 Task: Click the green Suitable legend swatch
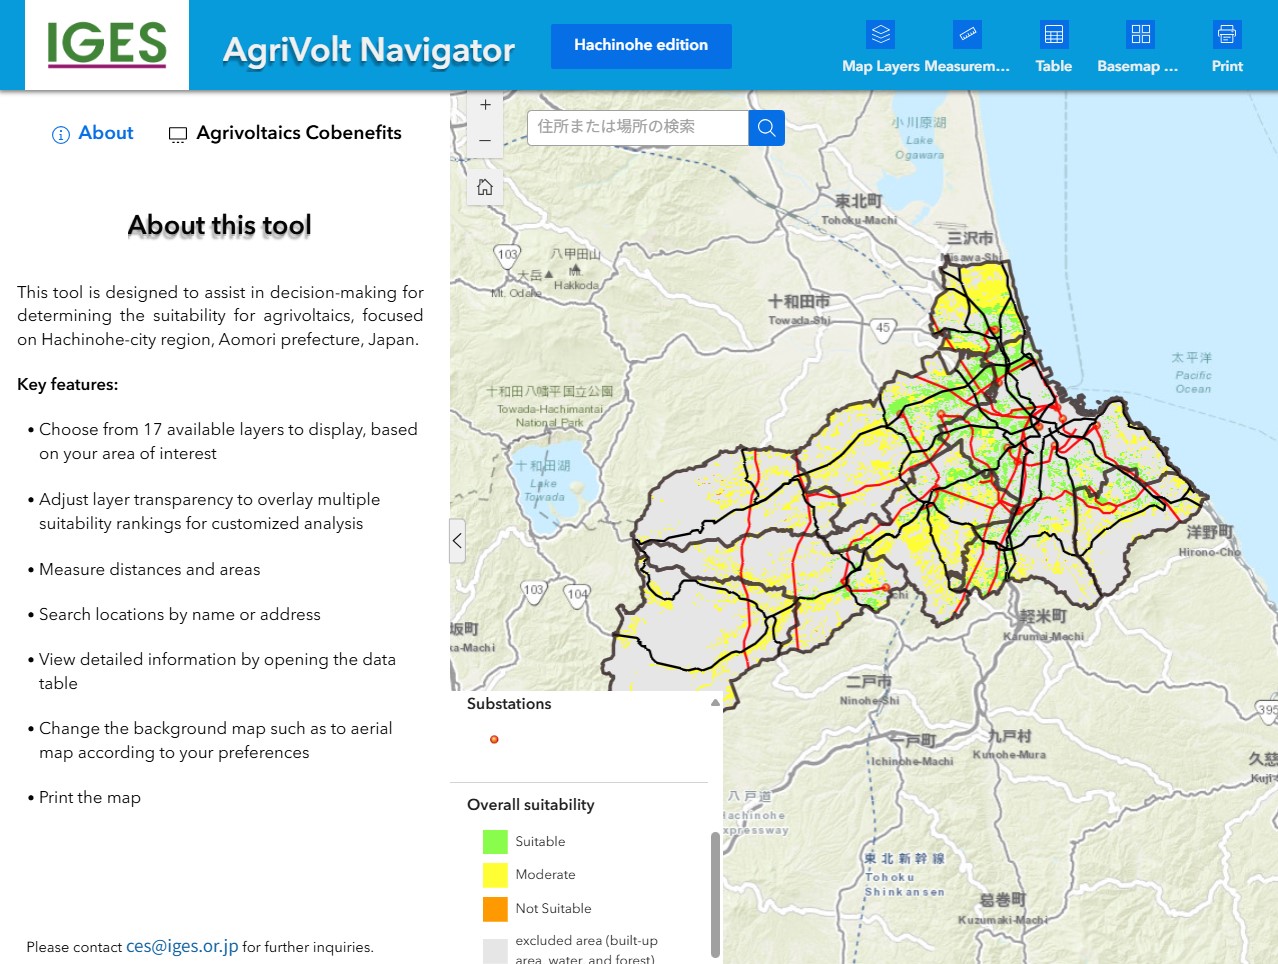495,842
